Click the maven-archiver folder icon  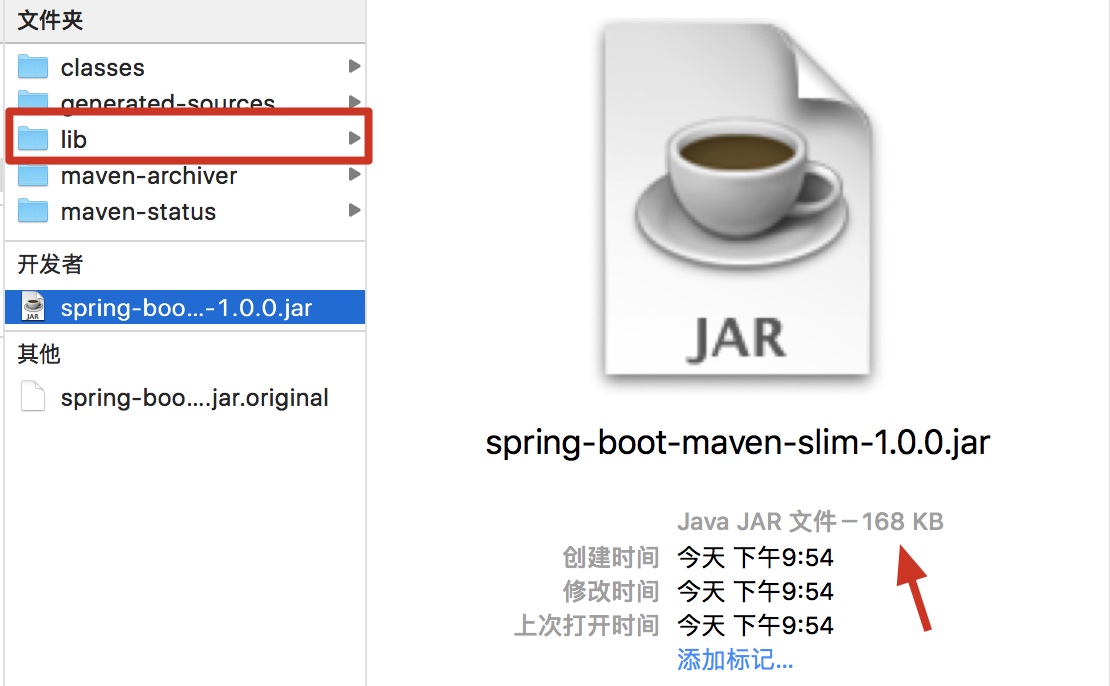click(33, 175)
